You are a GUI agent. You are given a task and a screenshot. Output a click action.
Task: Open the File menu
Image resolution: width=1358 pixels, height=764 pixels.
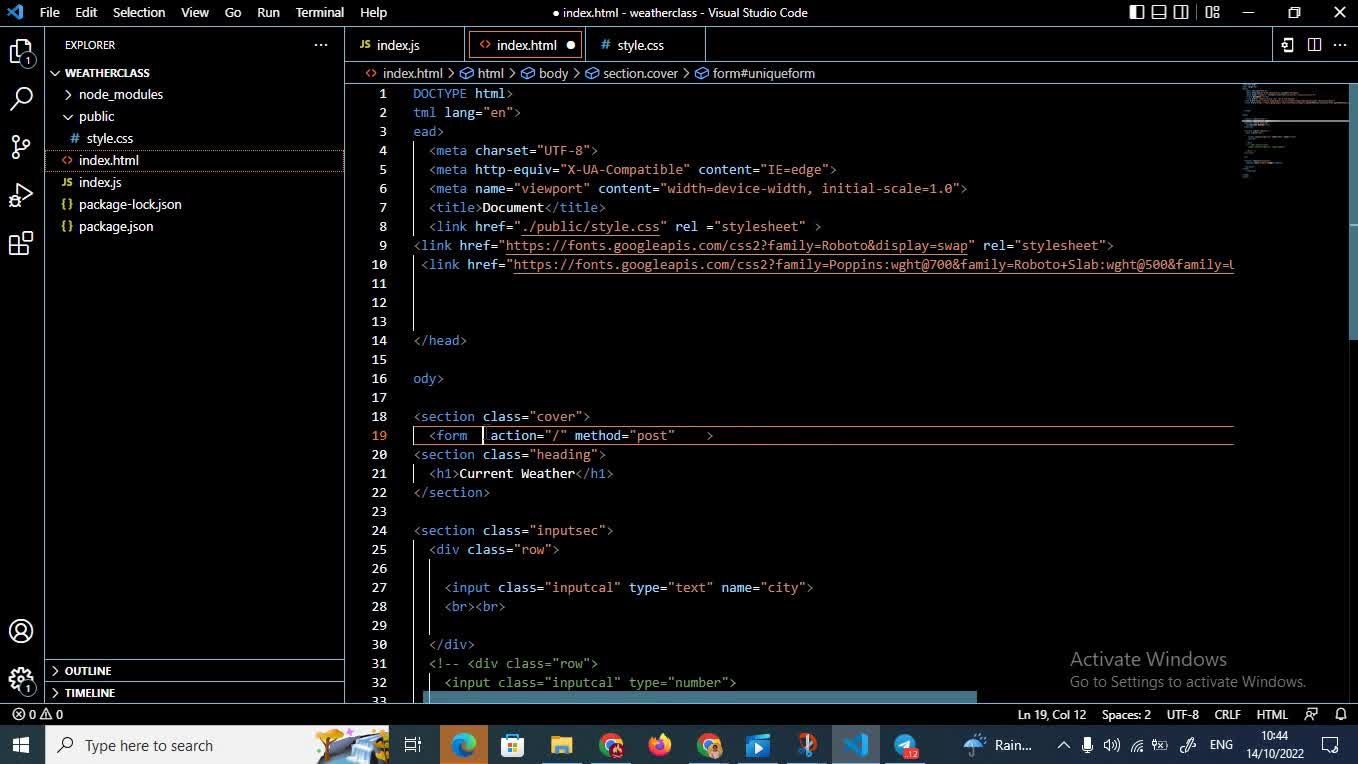point(49,12)
